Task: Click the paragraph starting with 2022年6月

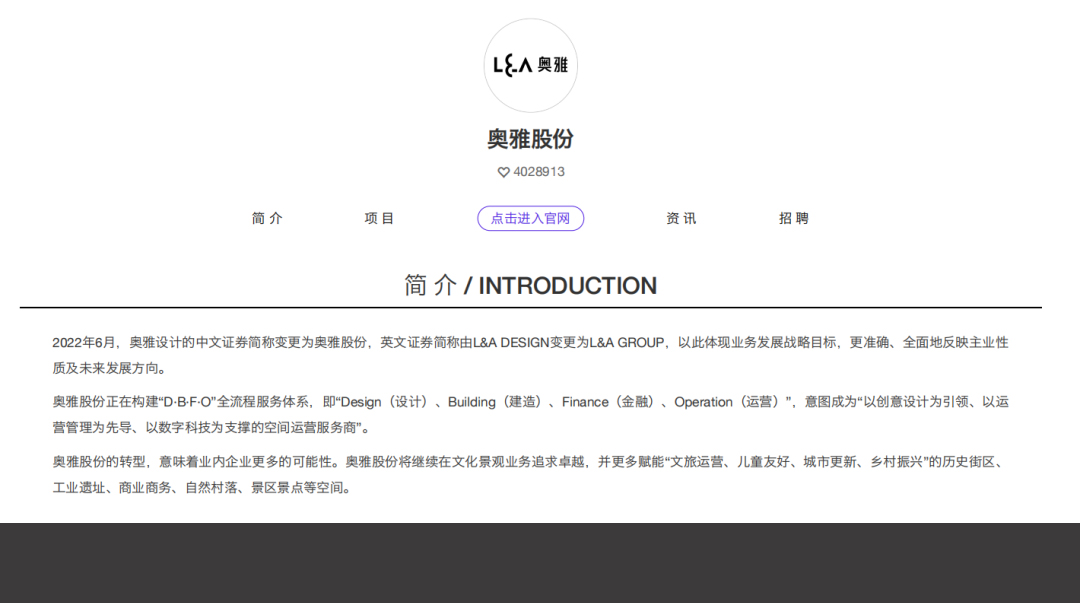Action: 530,355
